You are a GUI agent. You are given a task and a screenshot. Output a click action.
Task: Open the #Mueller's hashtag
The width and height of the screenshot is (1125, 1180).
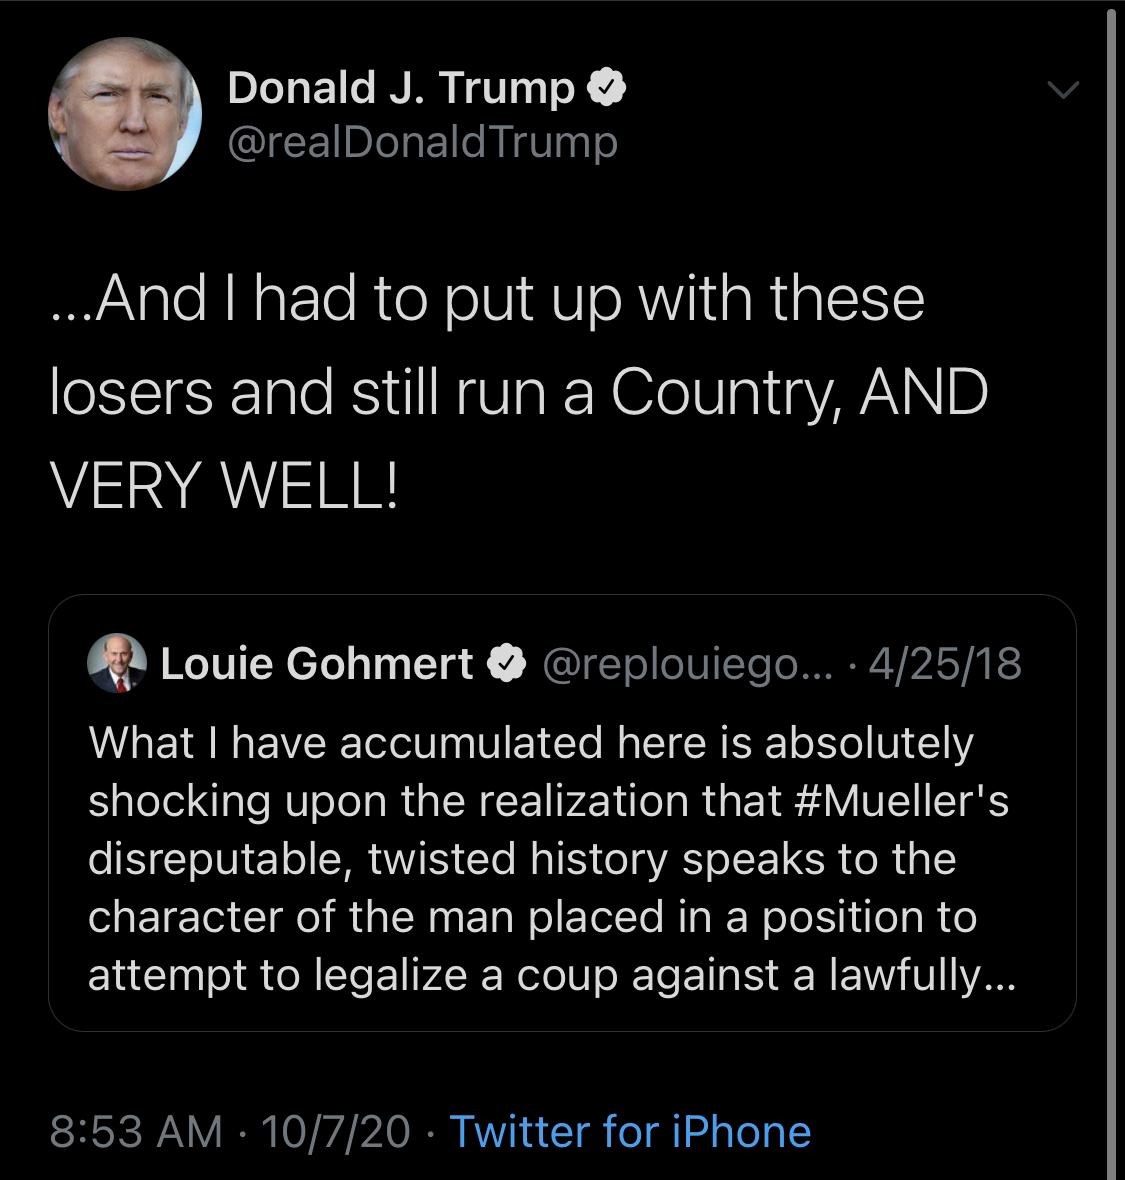point(902,801)
